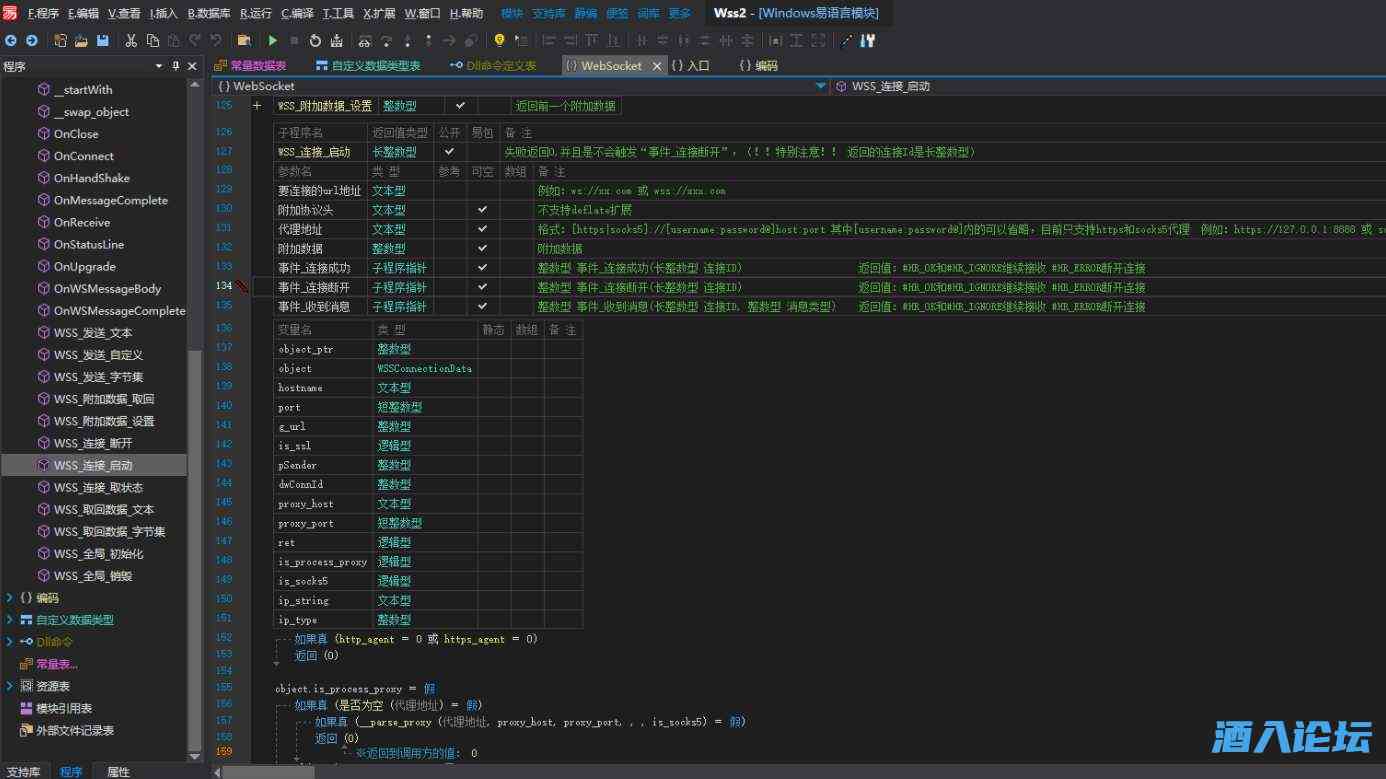1386x779 pixels.
Task: Click the green Run button in toolbar
Action: 272,41
